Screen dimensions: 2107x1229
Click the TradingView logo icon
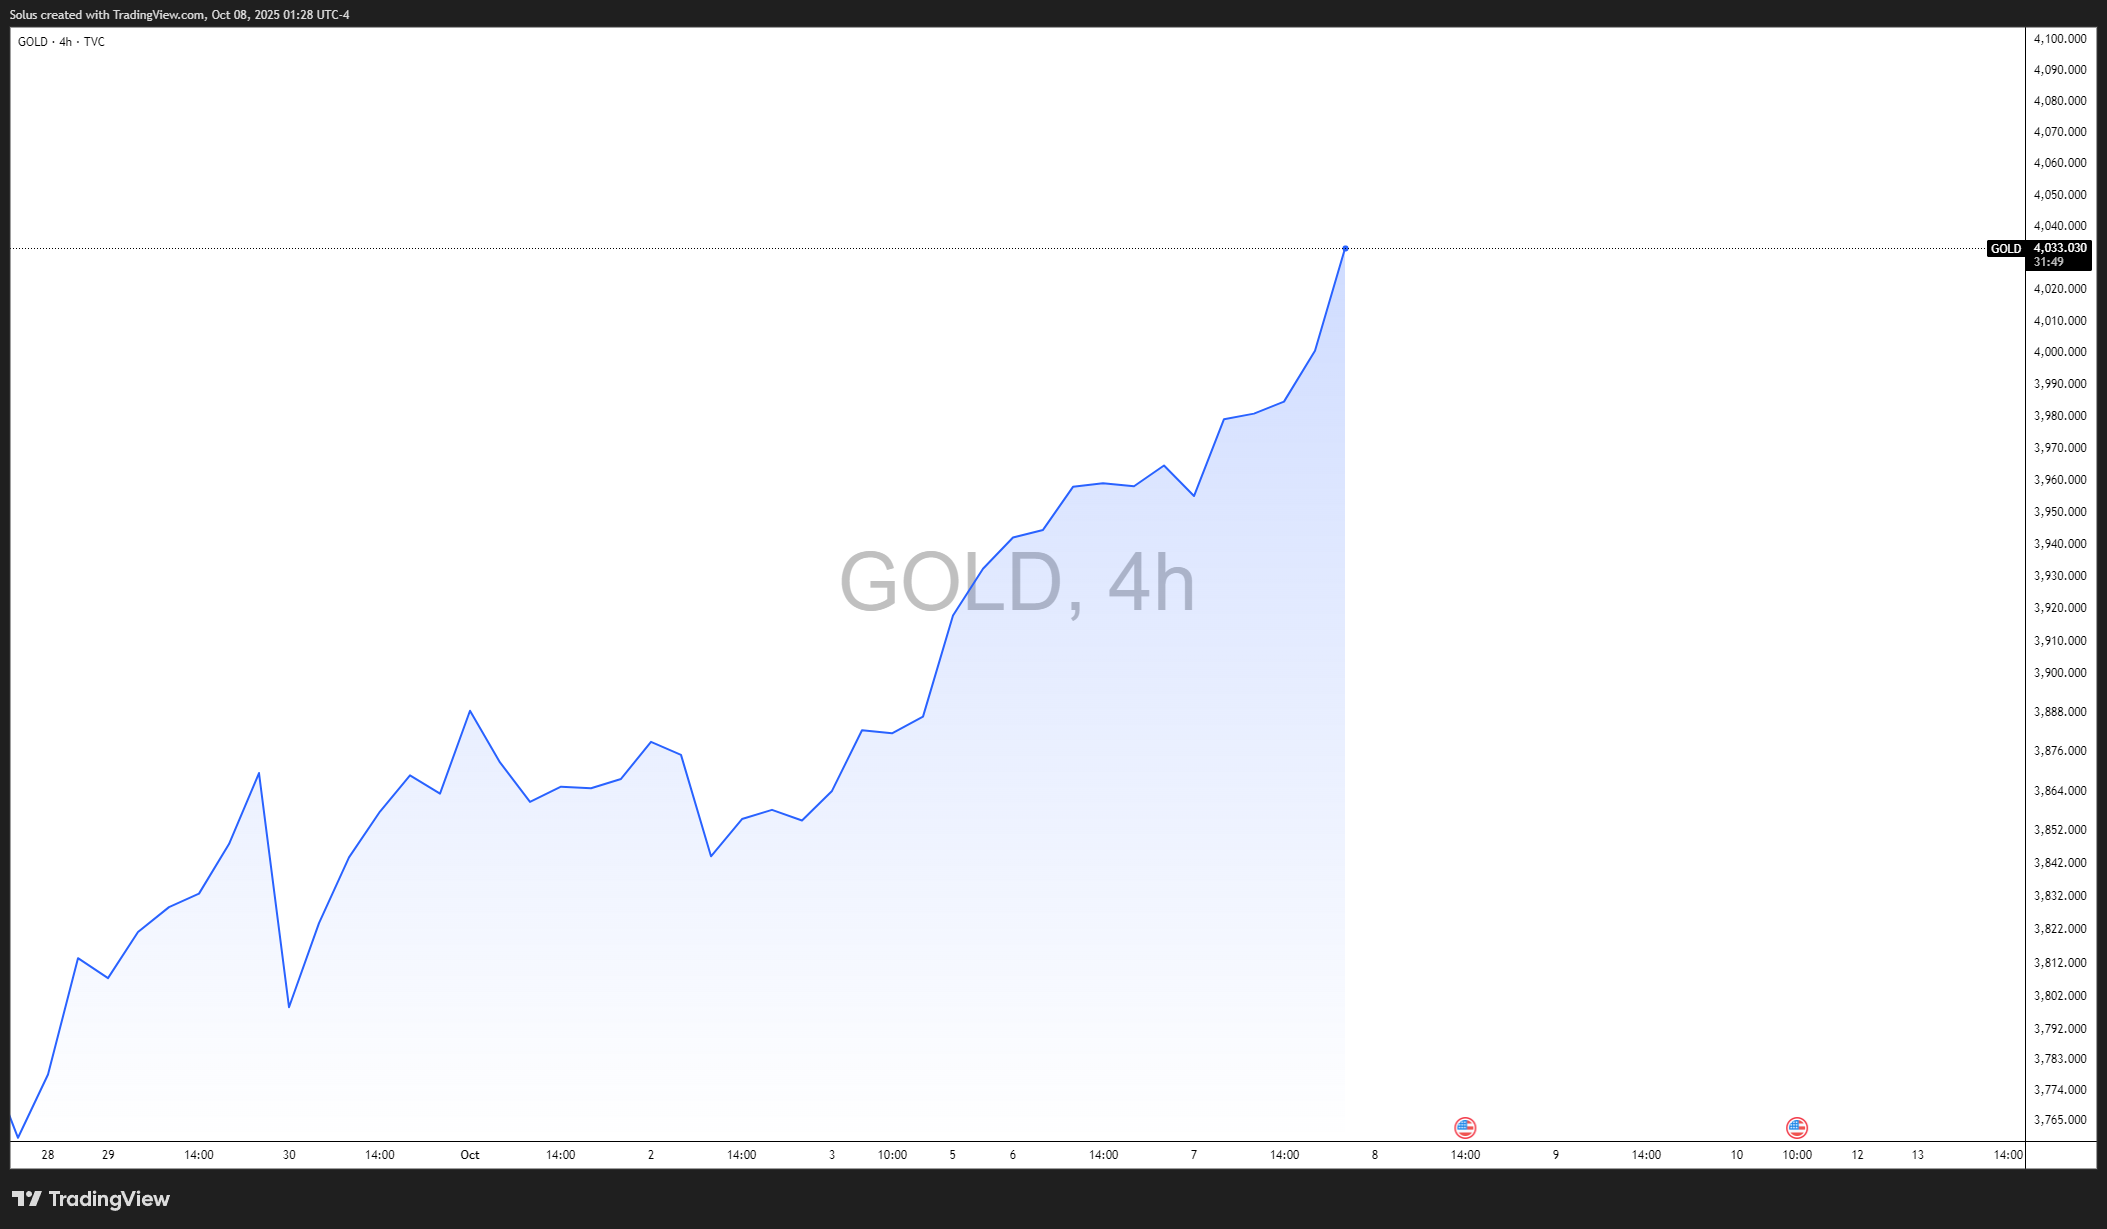[x=27, y=1198]
